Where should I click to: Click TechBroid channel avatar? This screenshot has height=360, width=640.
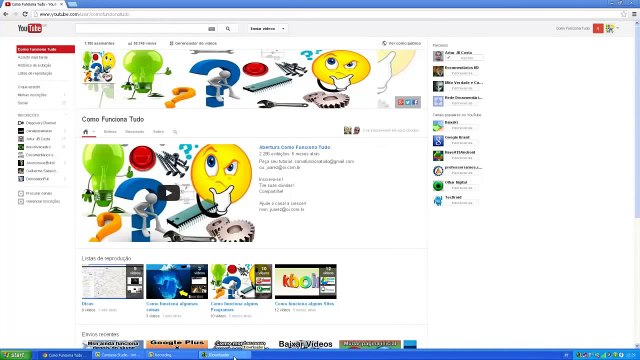[x=438, y=200]
